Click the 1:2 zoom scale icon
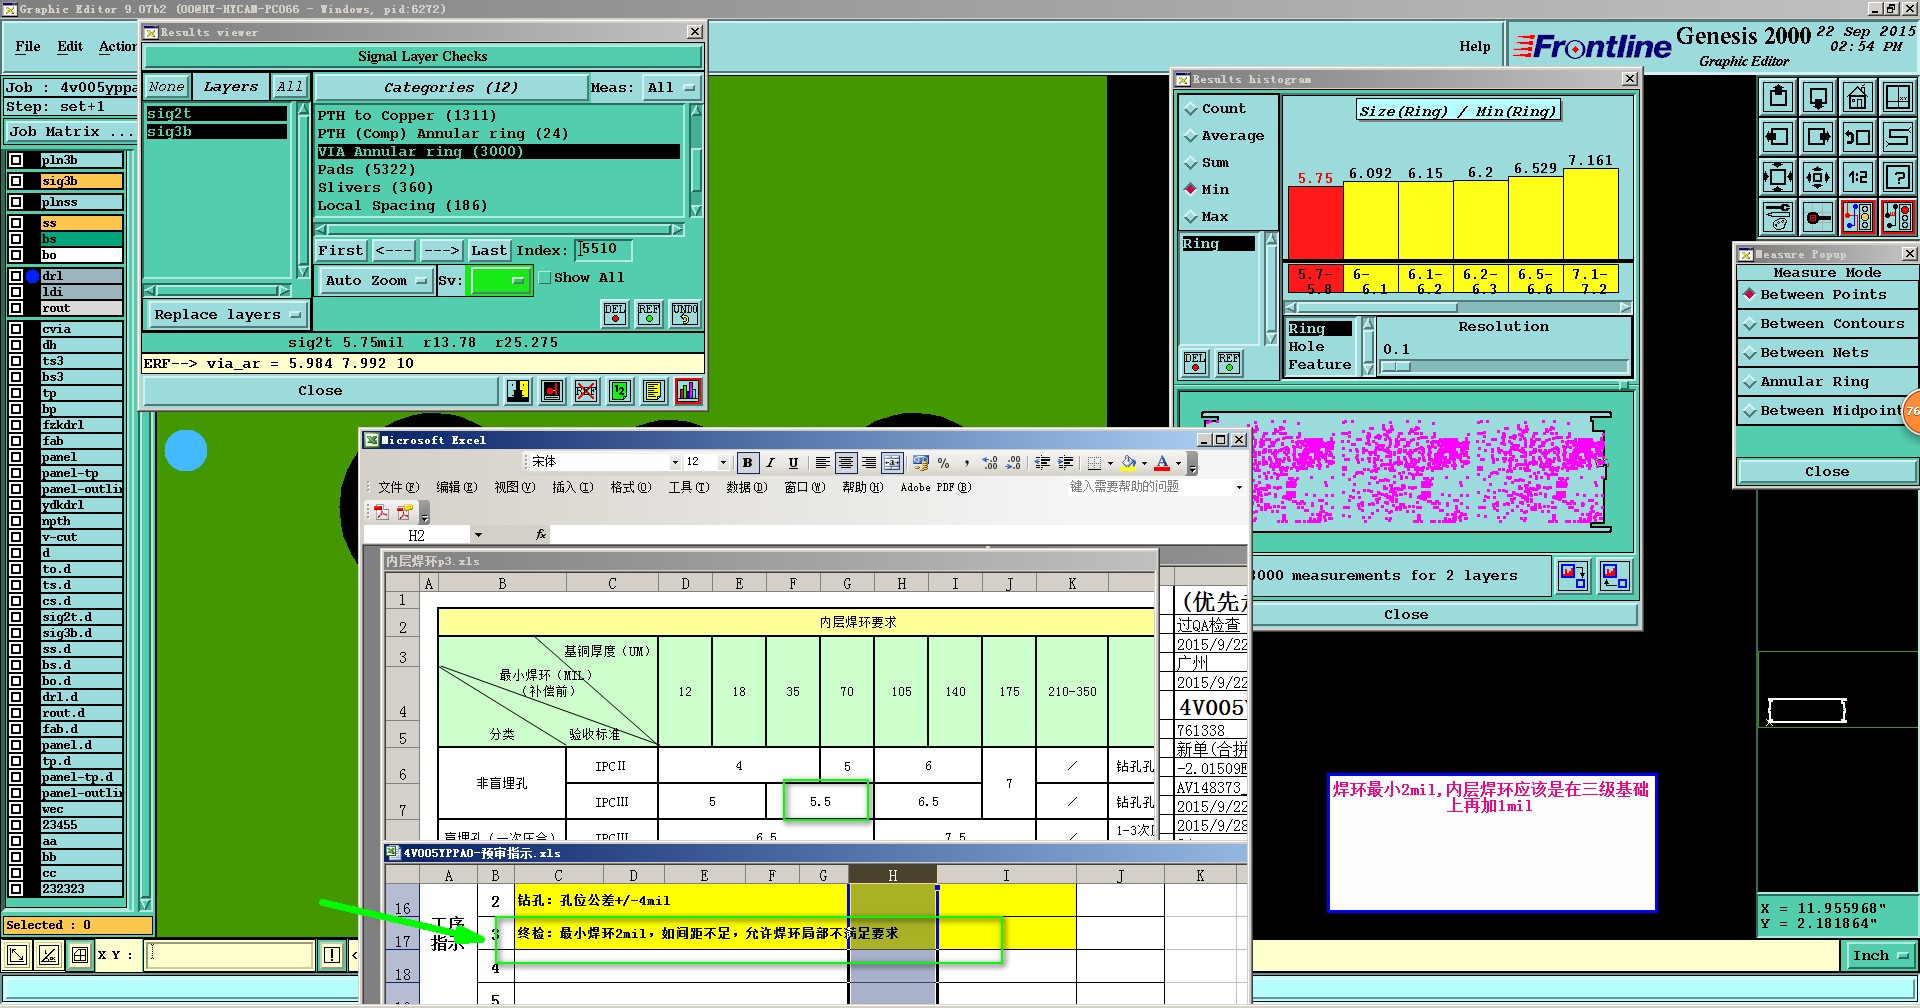This screenshot has height=1008, width=1920. (1857, 177)
